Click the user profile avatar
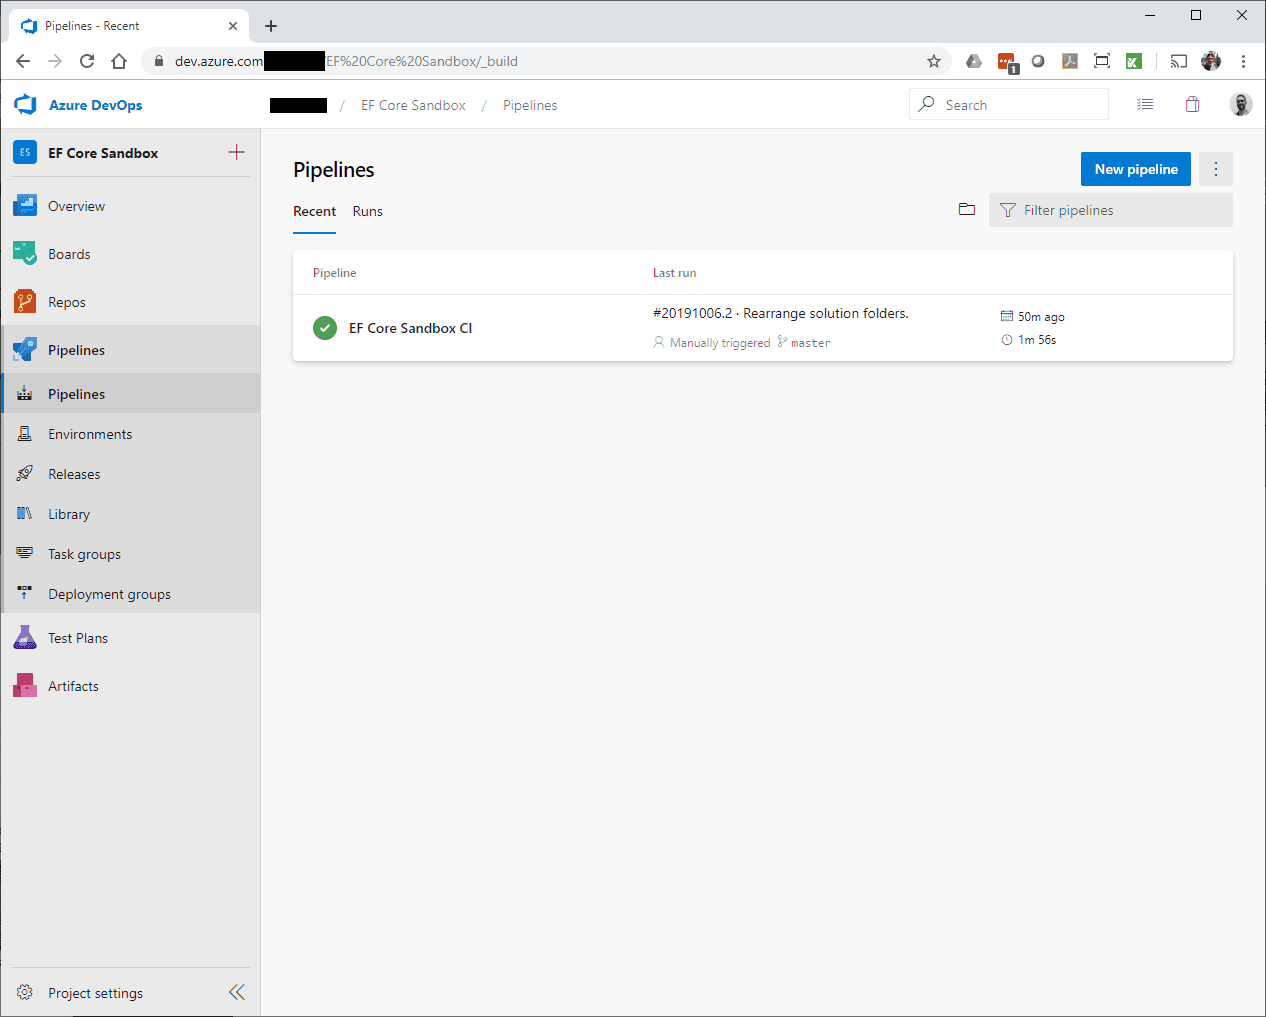1266x1017 pixels. tap(1240, 105)
